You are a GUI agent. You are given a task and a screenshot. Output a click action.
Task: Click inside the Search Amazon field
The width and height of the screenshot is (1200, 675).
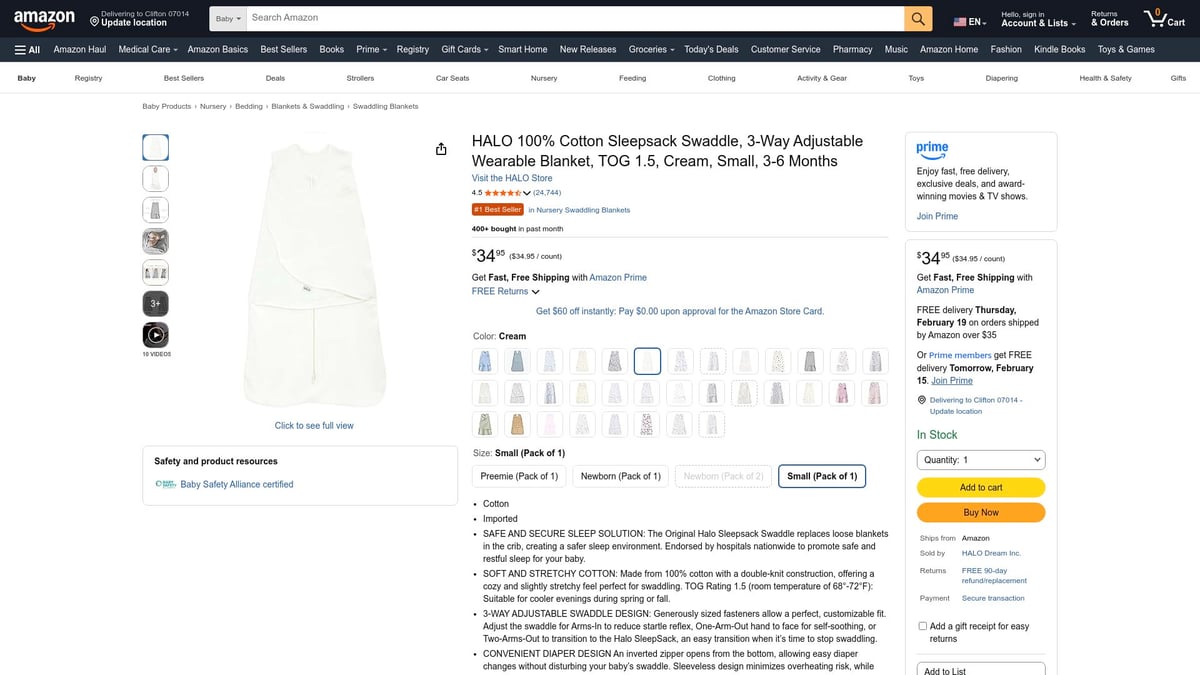575,18
